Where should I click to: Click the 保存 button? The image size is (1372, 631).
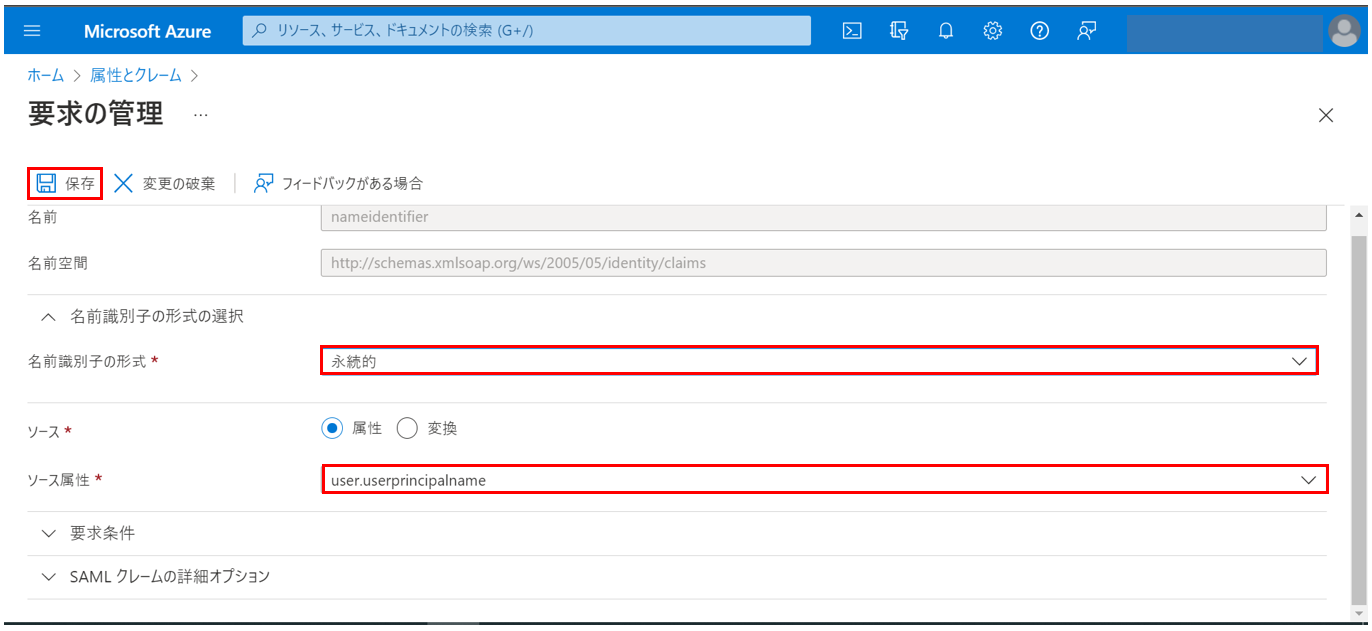[66, 183]
